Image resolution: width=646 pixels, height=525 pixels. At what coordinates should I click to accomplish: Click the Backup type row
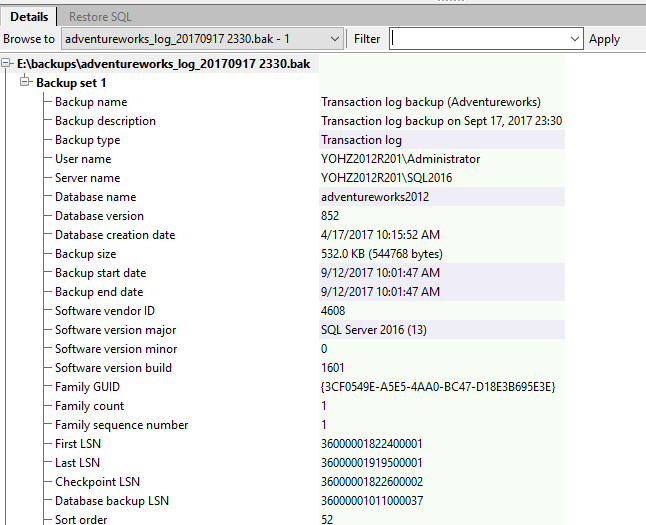pos(87,140)
